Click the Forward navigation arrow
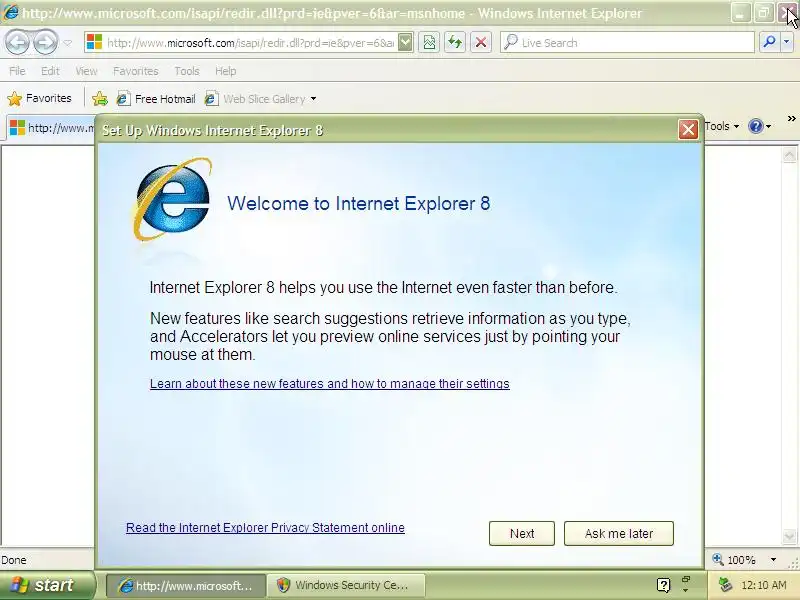 [45, 42]
